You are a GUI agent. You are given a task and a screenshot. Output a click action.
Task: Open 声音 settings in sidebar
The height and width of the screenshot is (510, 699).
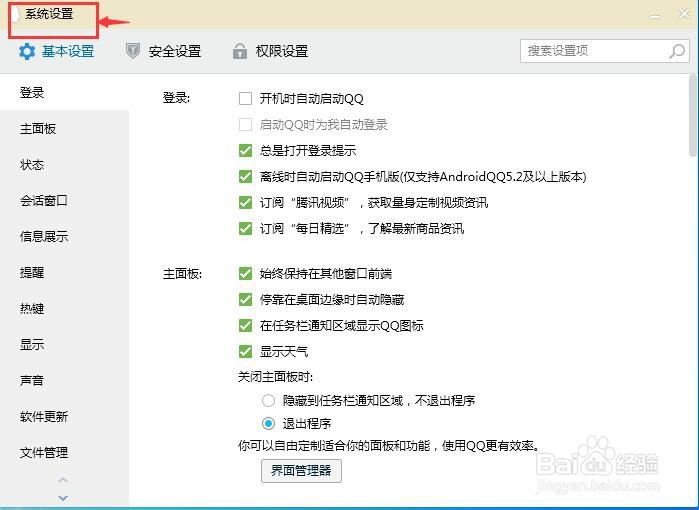point(64,381)
